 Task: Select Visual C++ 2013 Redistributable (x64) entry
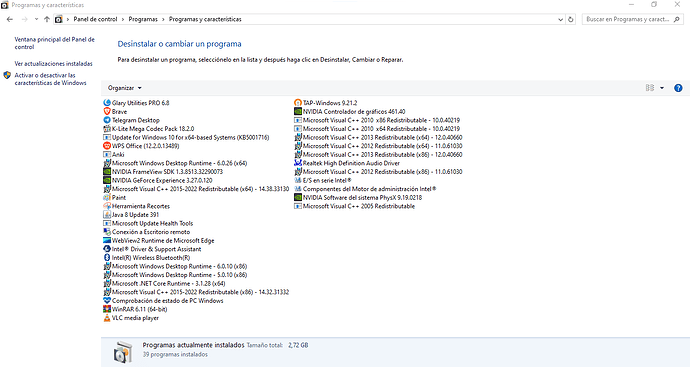coord(378,137)
